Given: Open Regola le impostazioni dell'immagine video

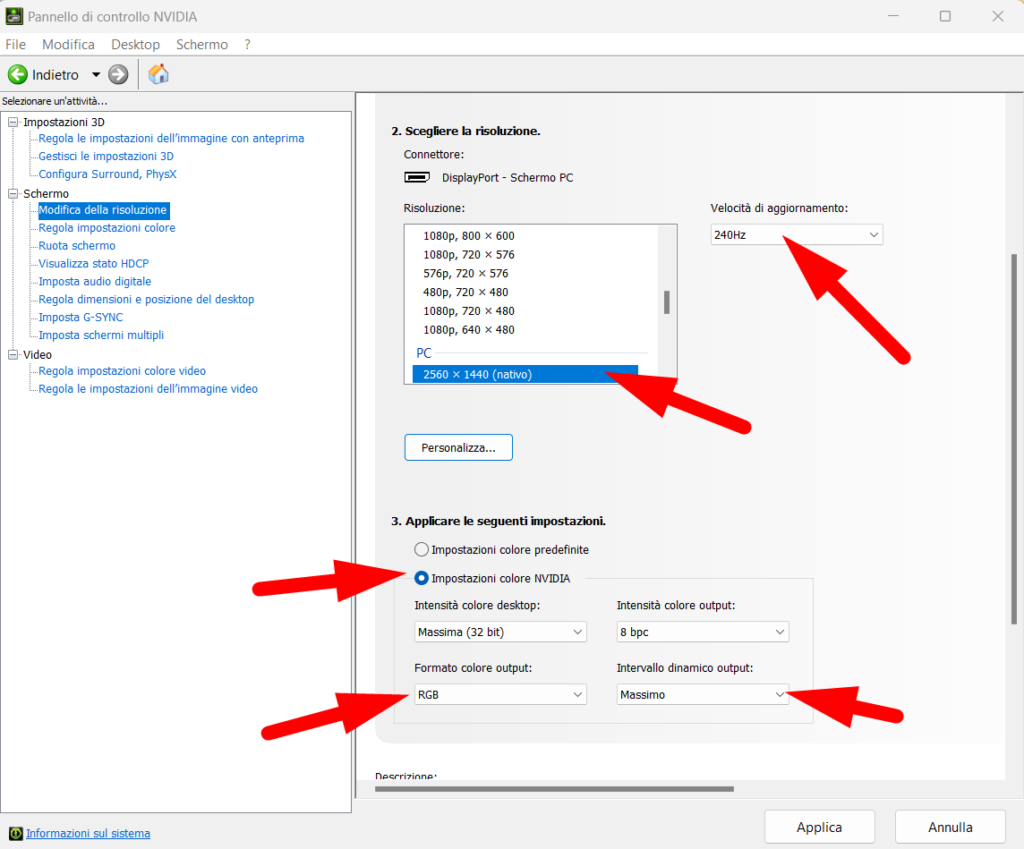Looking at the screenshot, I should click(x=148, y=389).
